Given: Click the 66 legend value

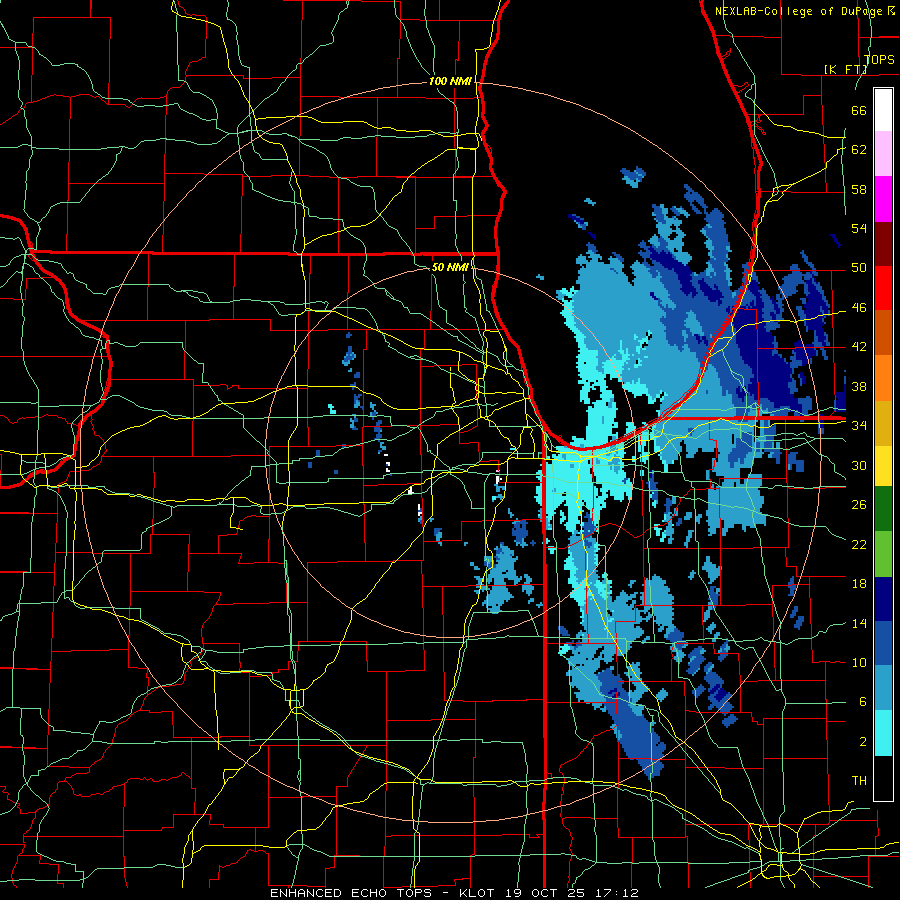Looking at the screenshot, I should pos(859,110).
